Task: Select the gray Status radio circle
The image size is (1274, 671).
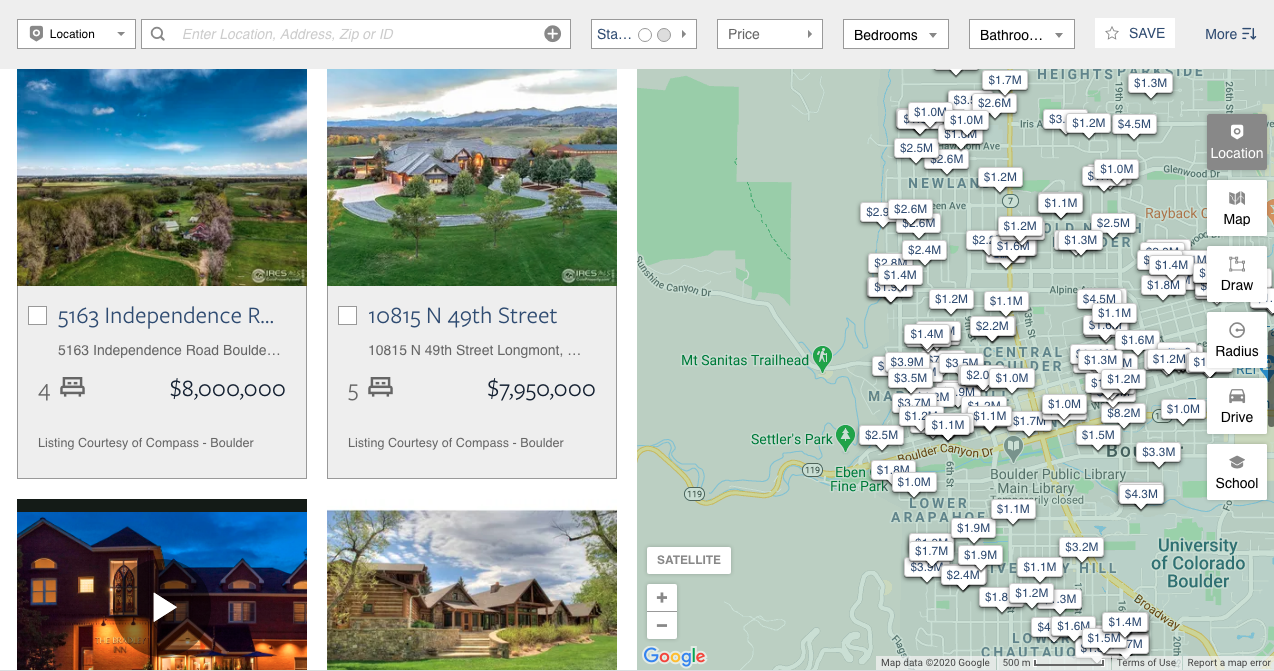Action: tap(664, 35)
